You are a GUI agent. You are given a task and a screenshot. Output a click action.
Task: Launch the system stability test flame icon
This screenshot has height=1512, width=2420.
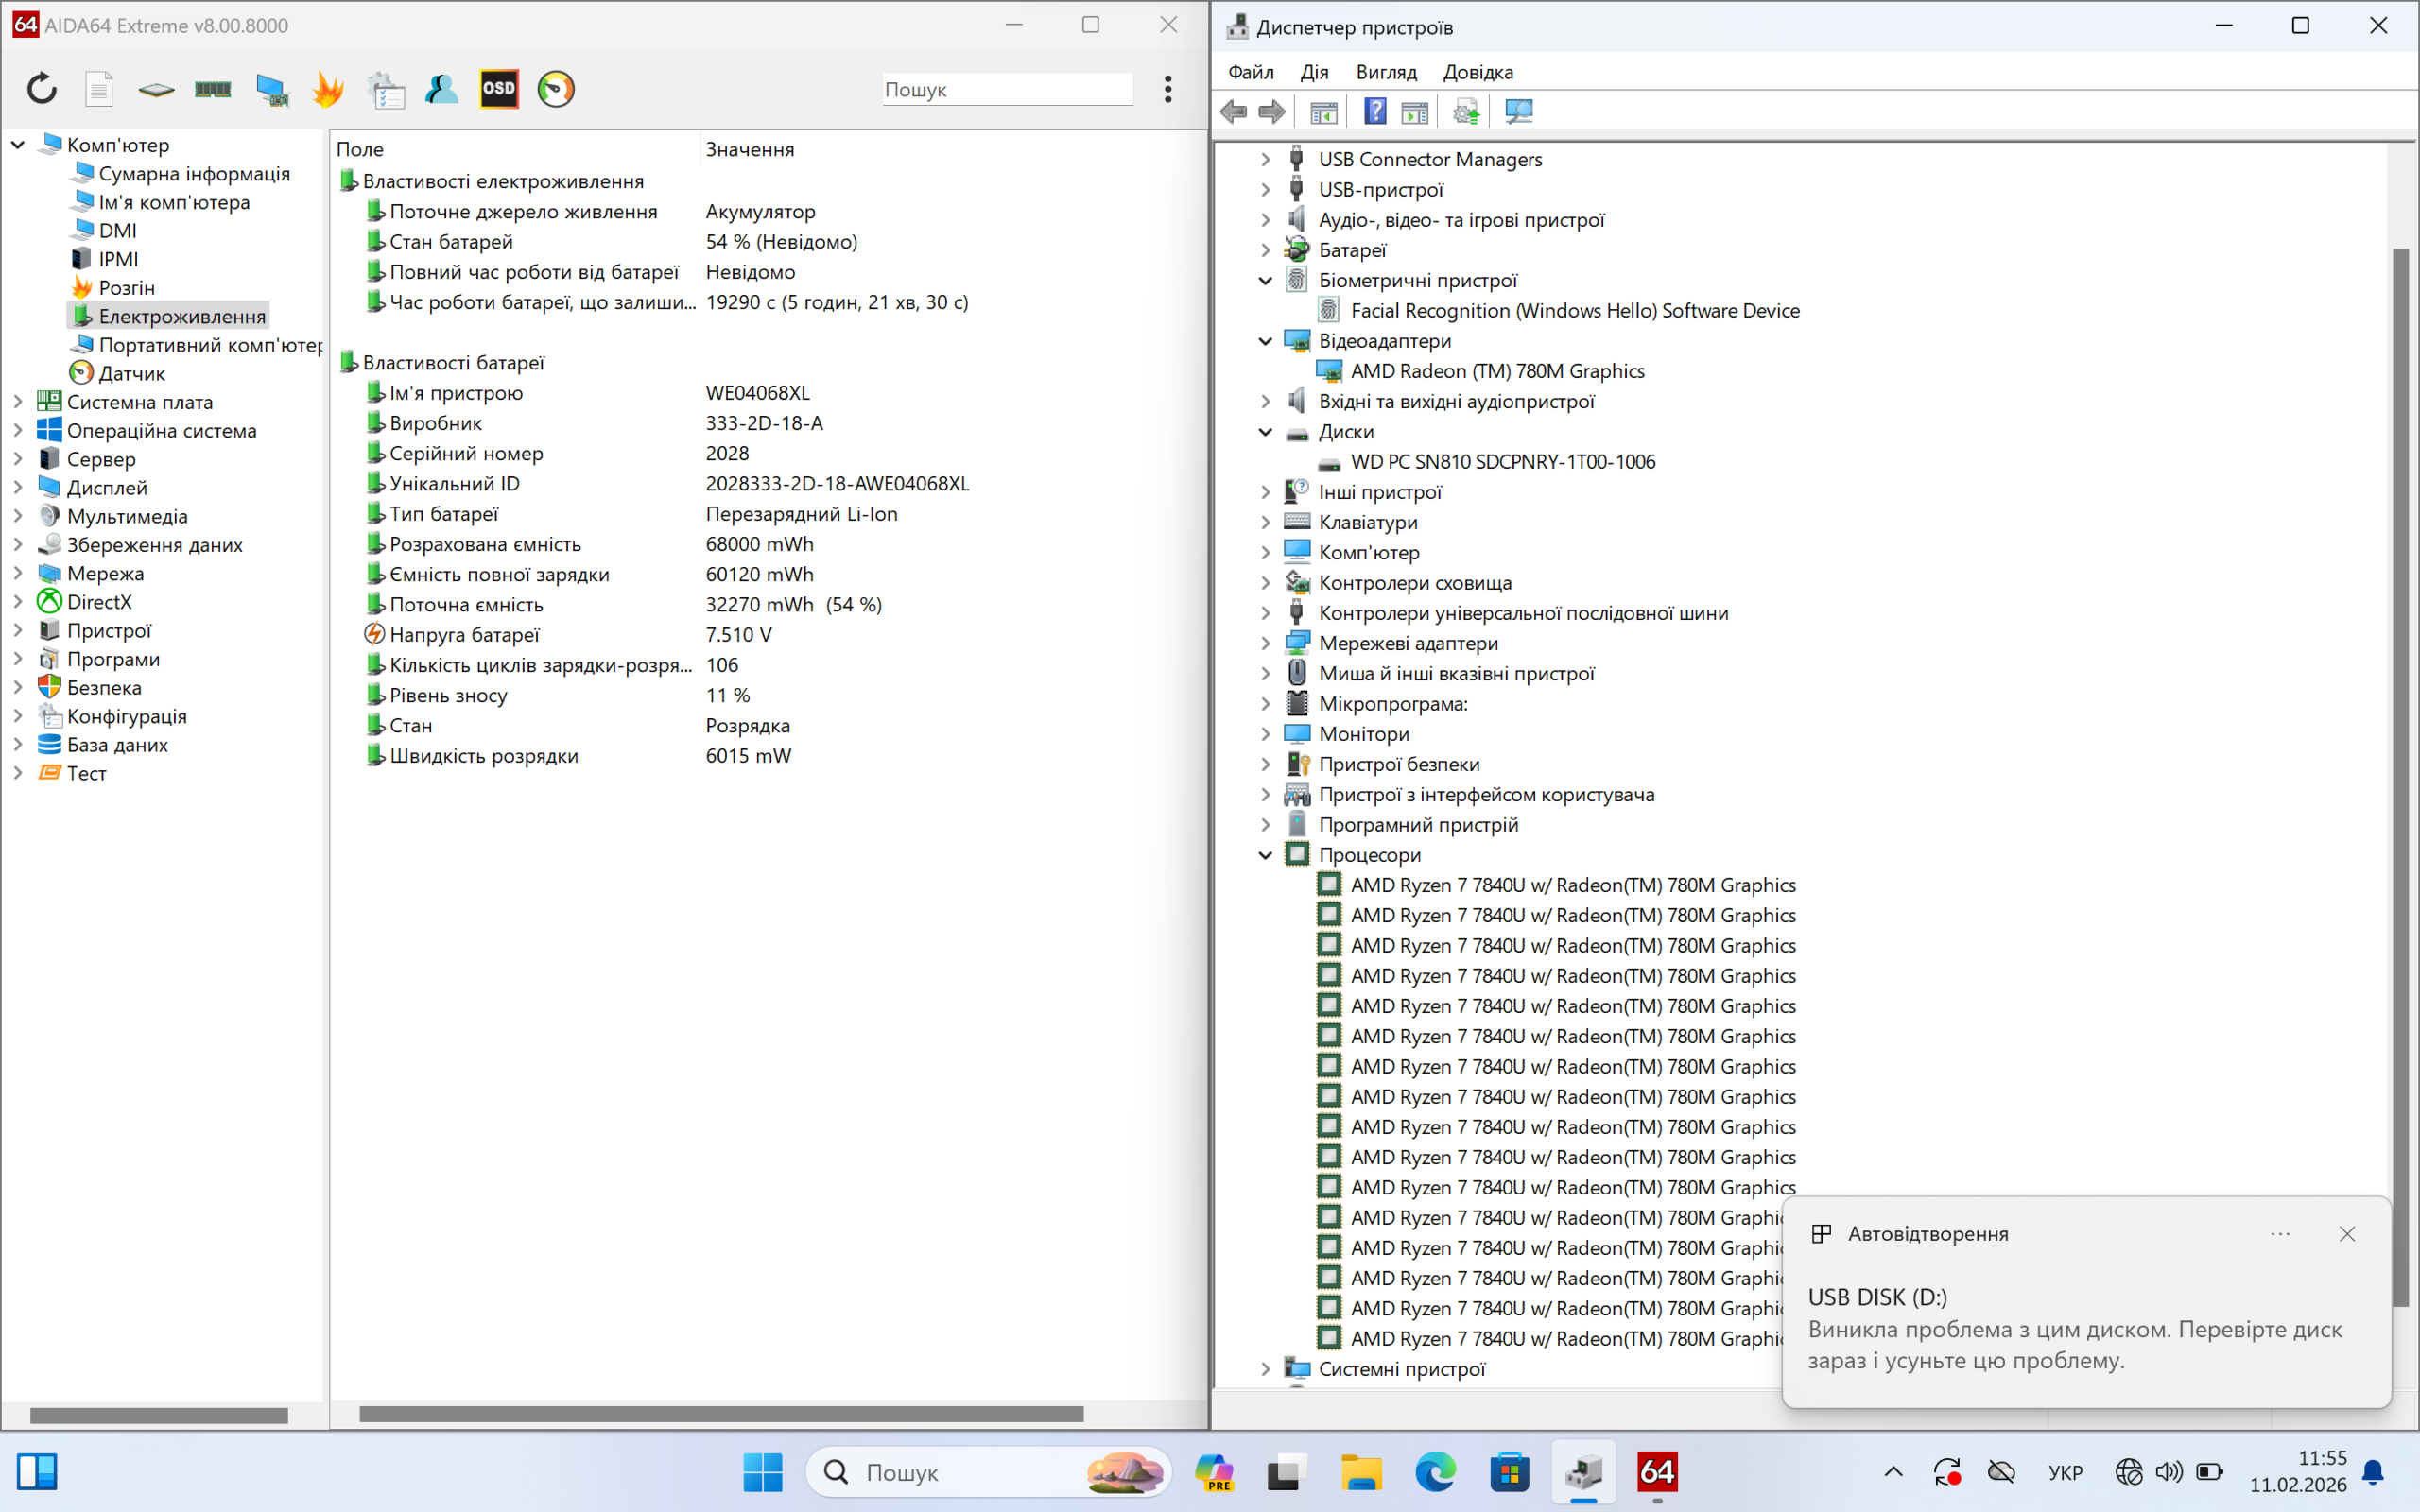click(328, 89)
